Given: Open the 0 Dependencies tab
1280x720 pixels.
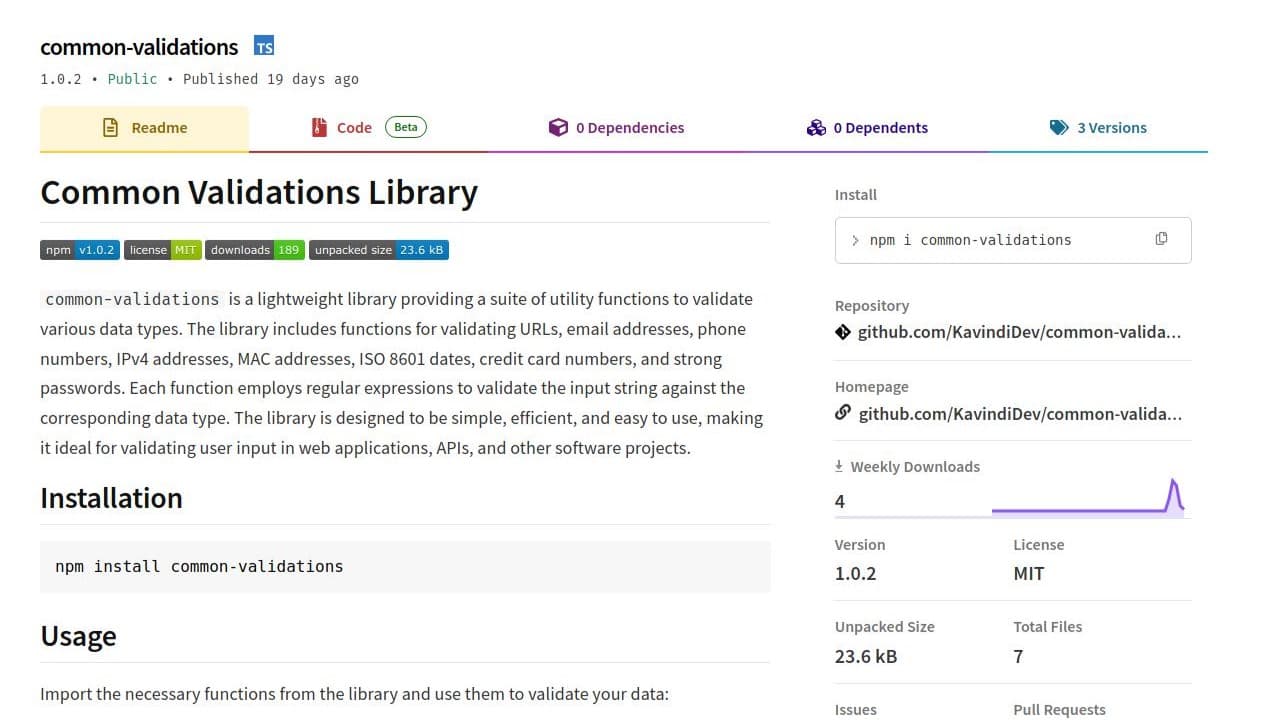Looking at the screenshot, I should [x=617, y=128].
